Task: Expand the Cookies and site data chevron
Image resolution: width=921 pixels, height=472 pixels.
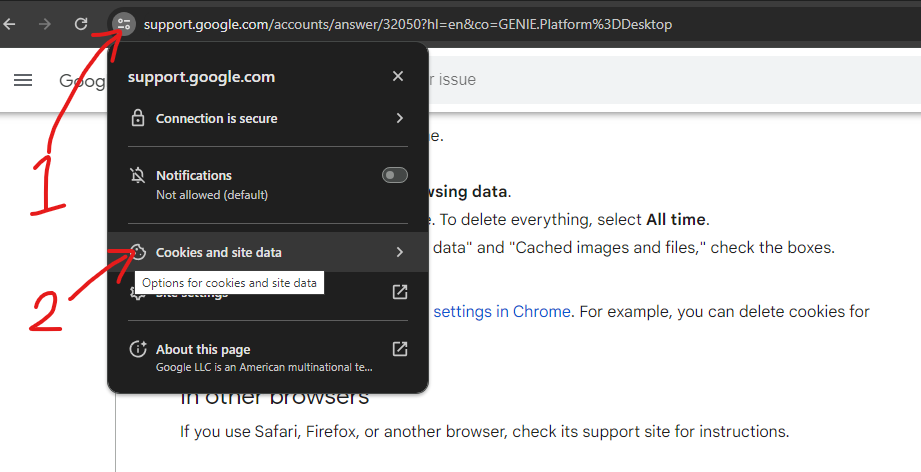Action: pyautogui.click(x=399, y=252)
